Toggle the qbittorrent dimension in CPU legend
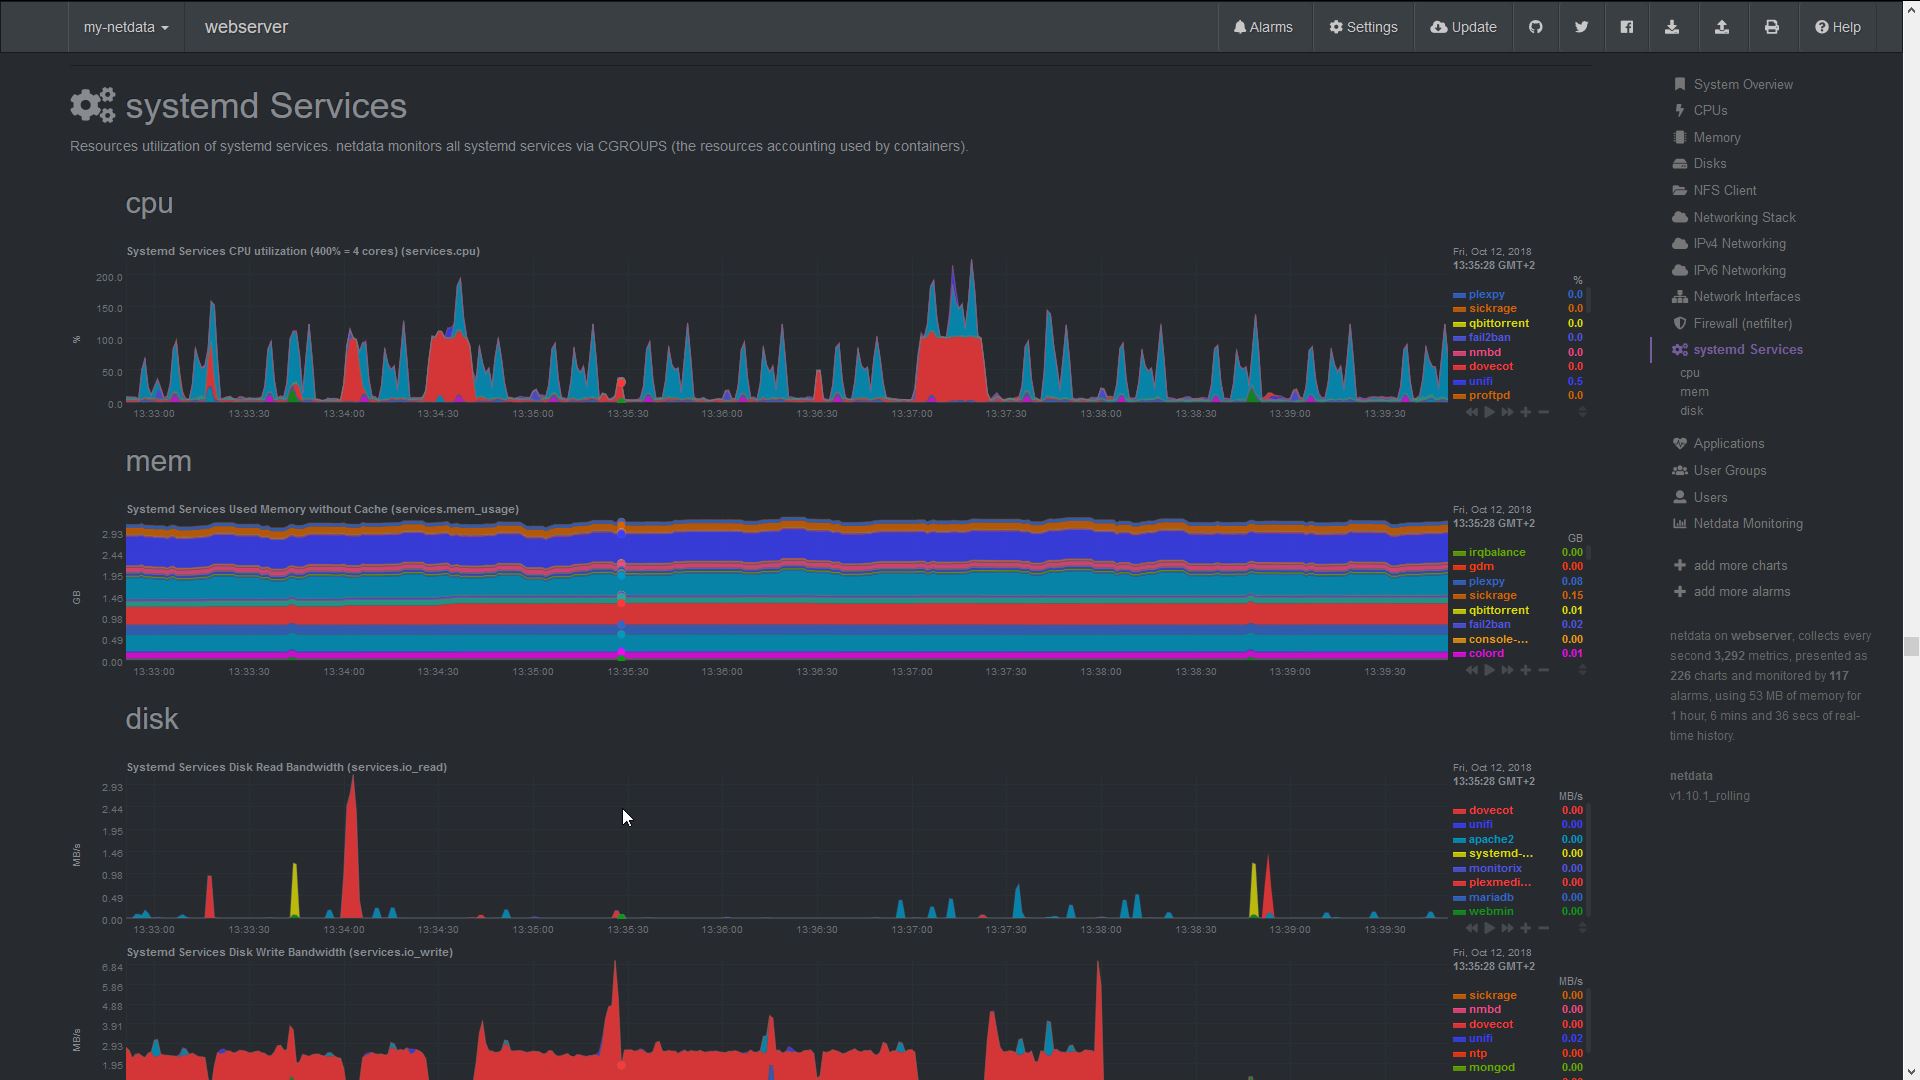Viewport: 1920px width, 1080px height. (x=1498, y=323)
